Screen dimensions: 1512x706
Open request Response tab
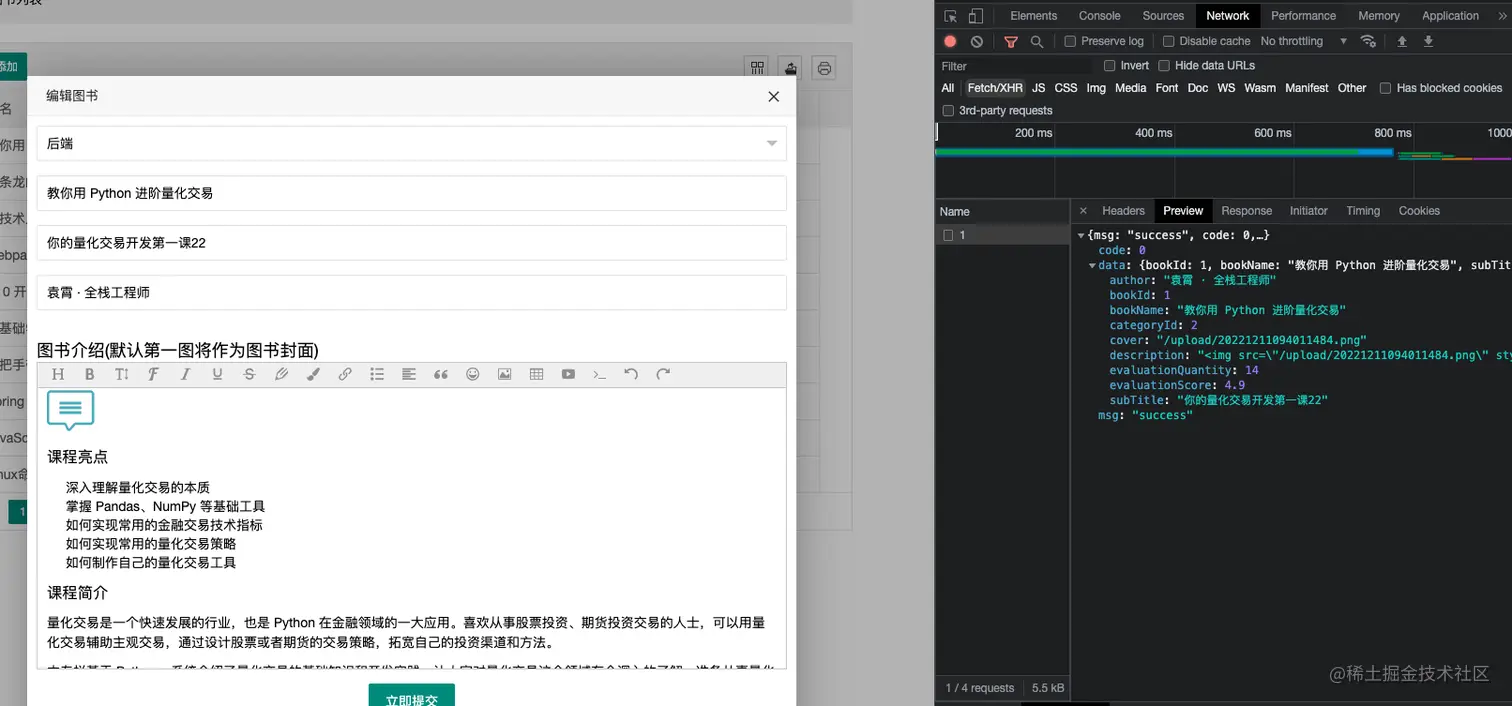click(x=1246, y=211)
